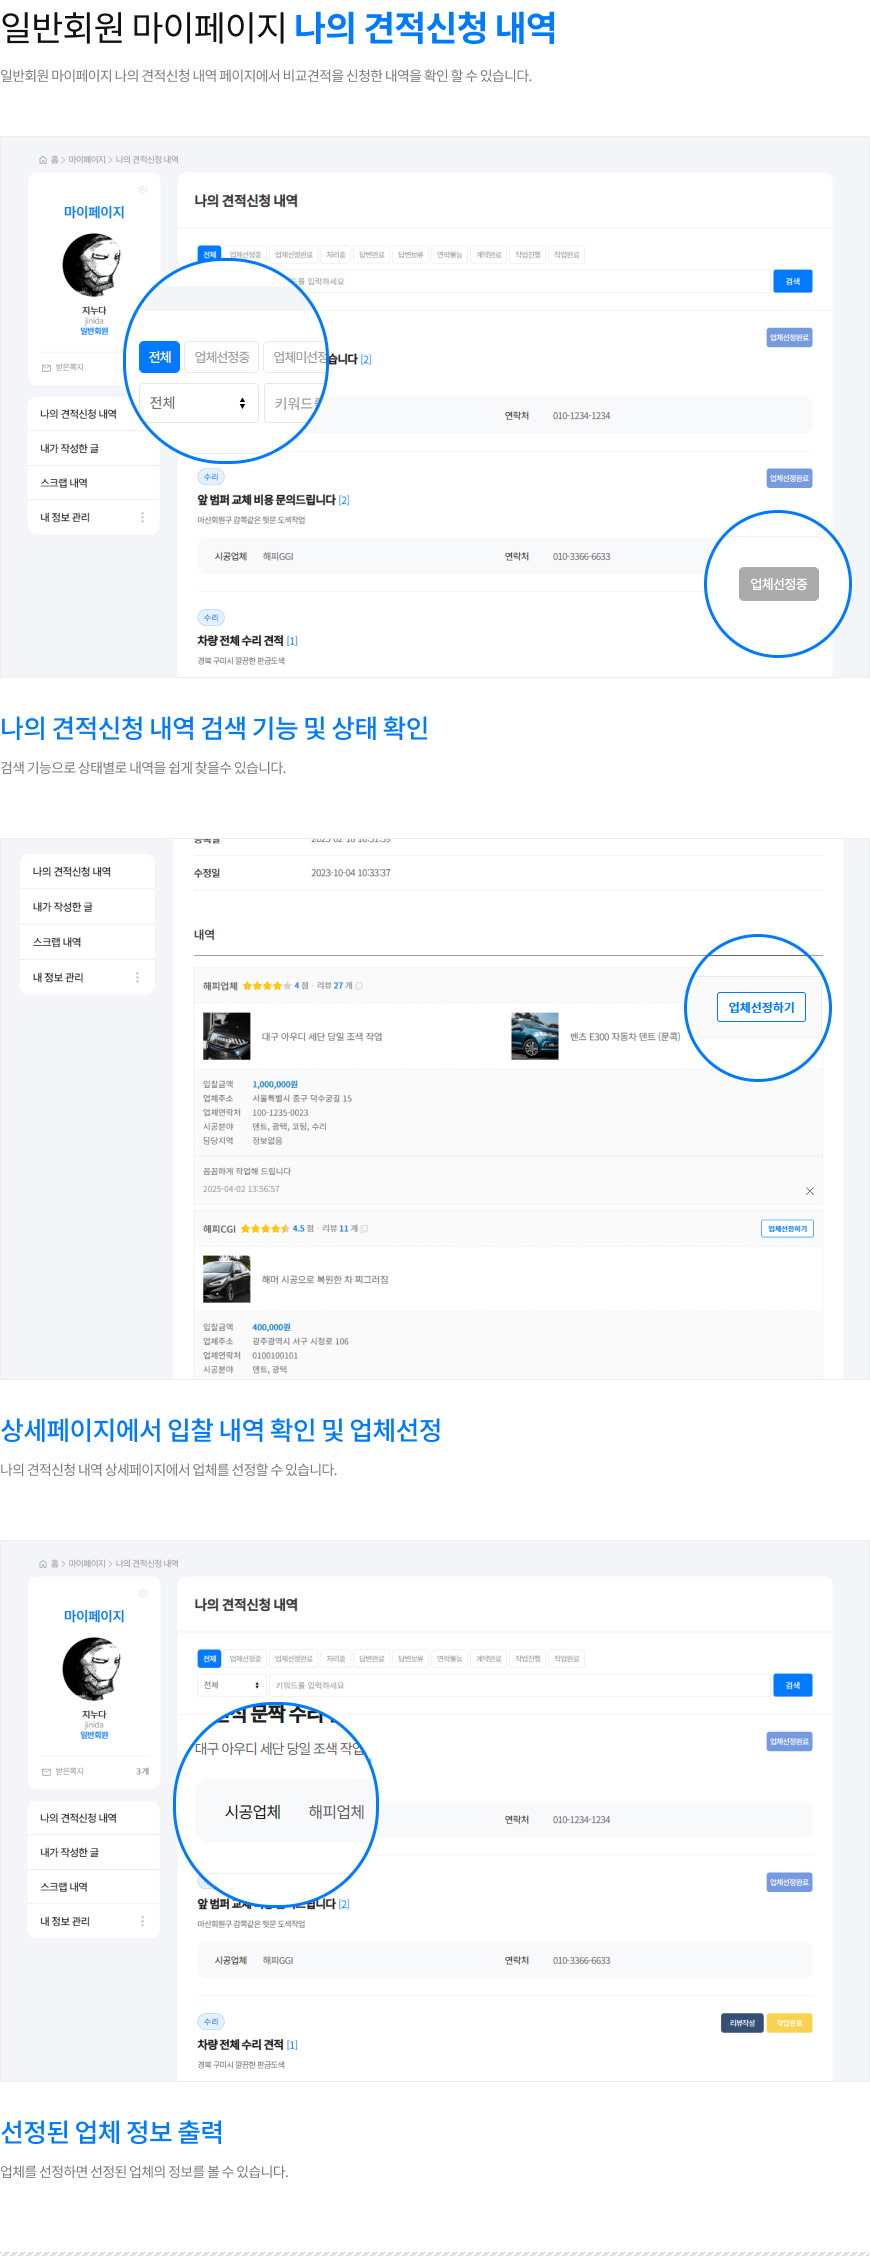Open 전체 select dropdown in third screenshot

point(232,1686)
